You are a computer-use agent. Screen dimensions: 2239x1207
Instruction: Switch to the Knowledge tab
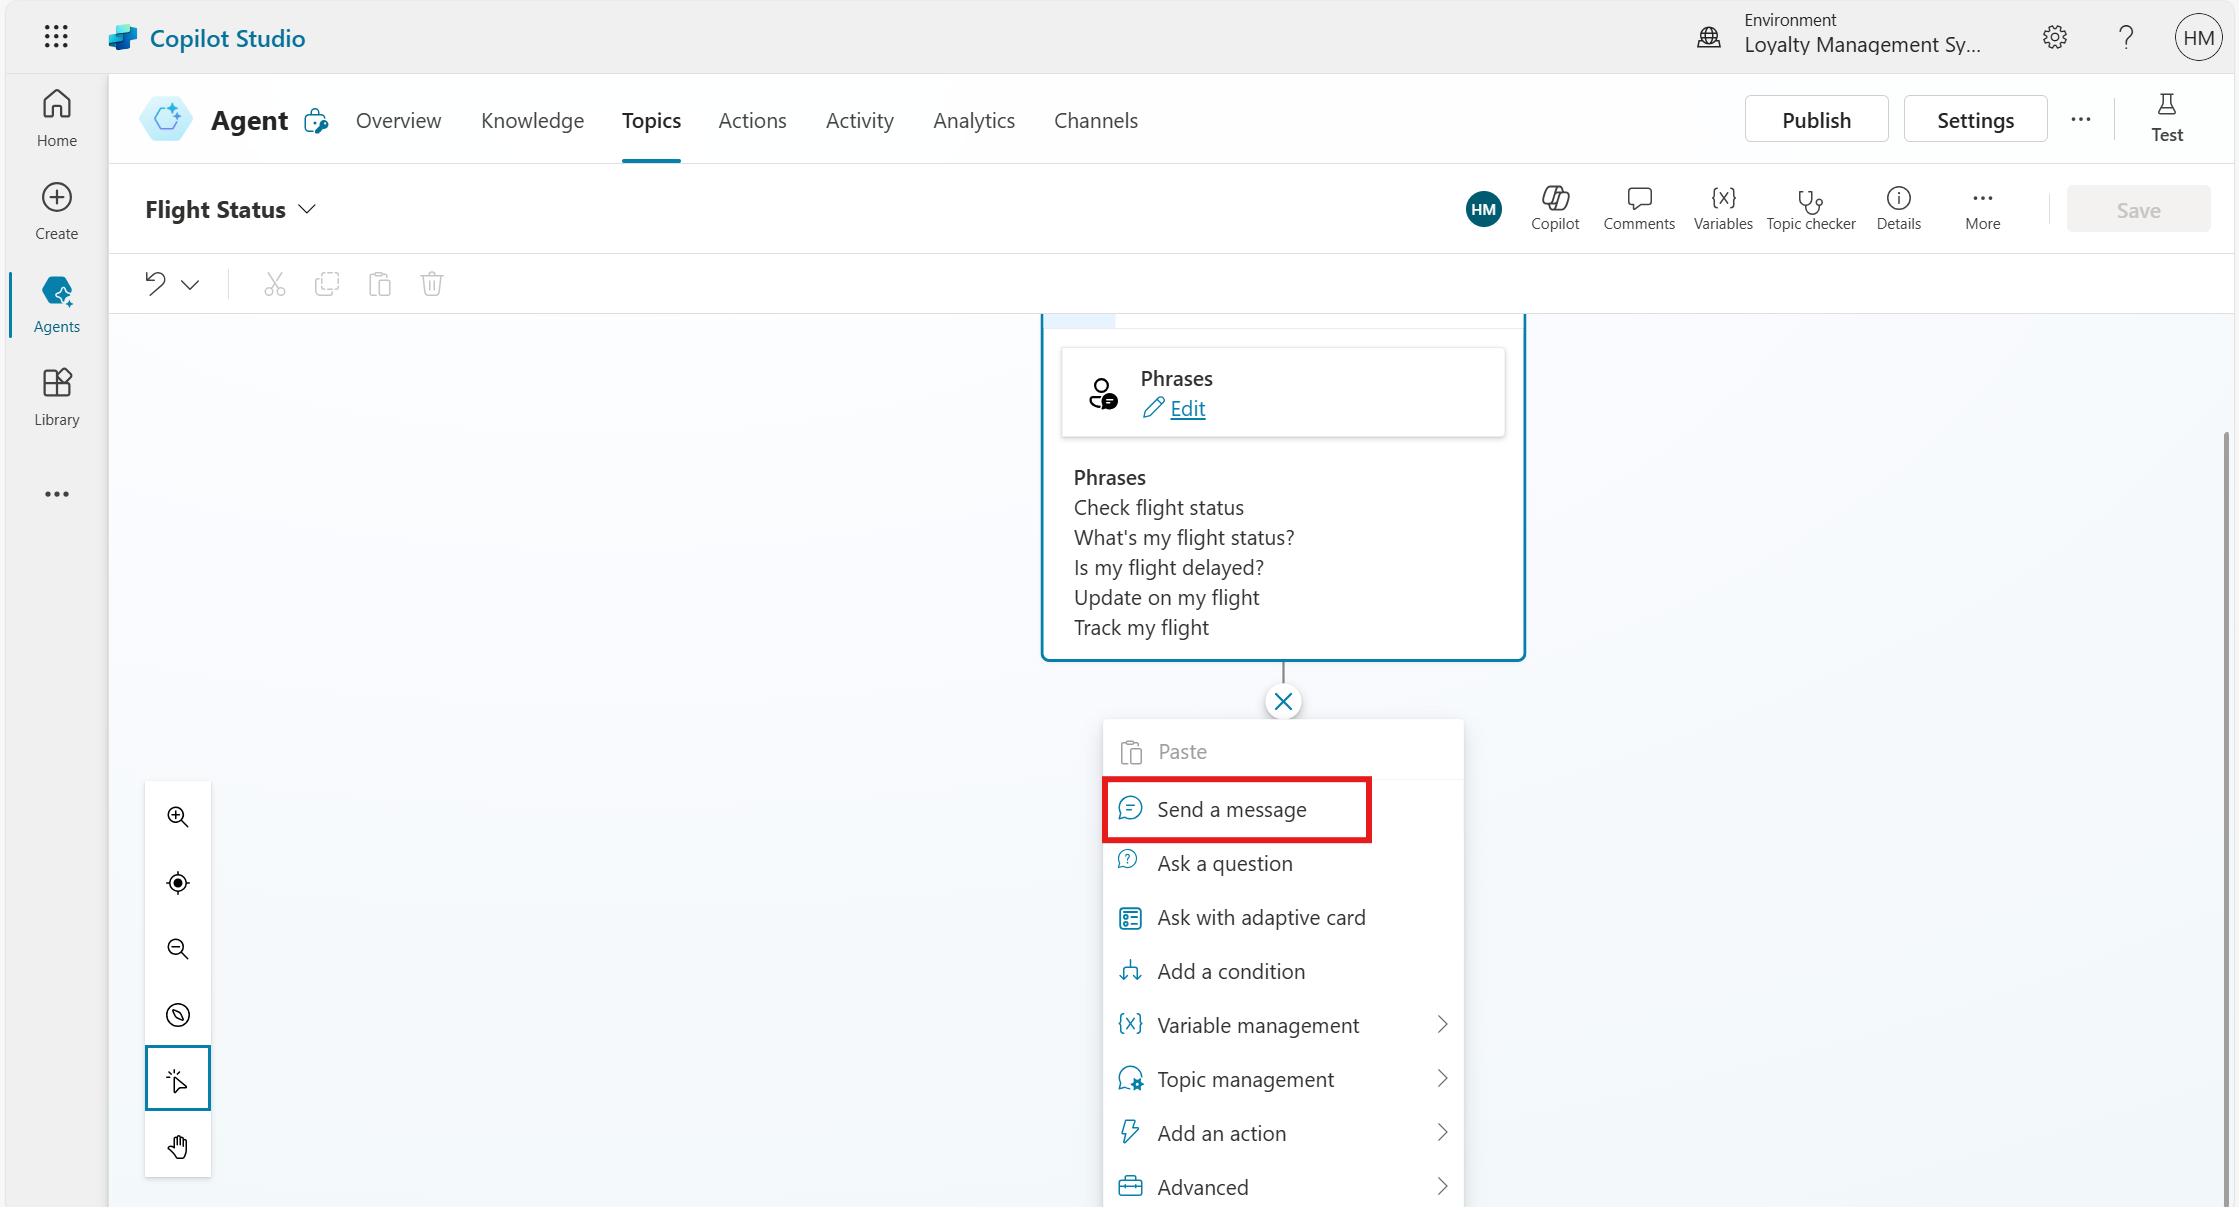click(x=532, y=121)
